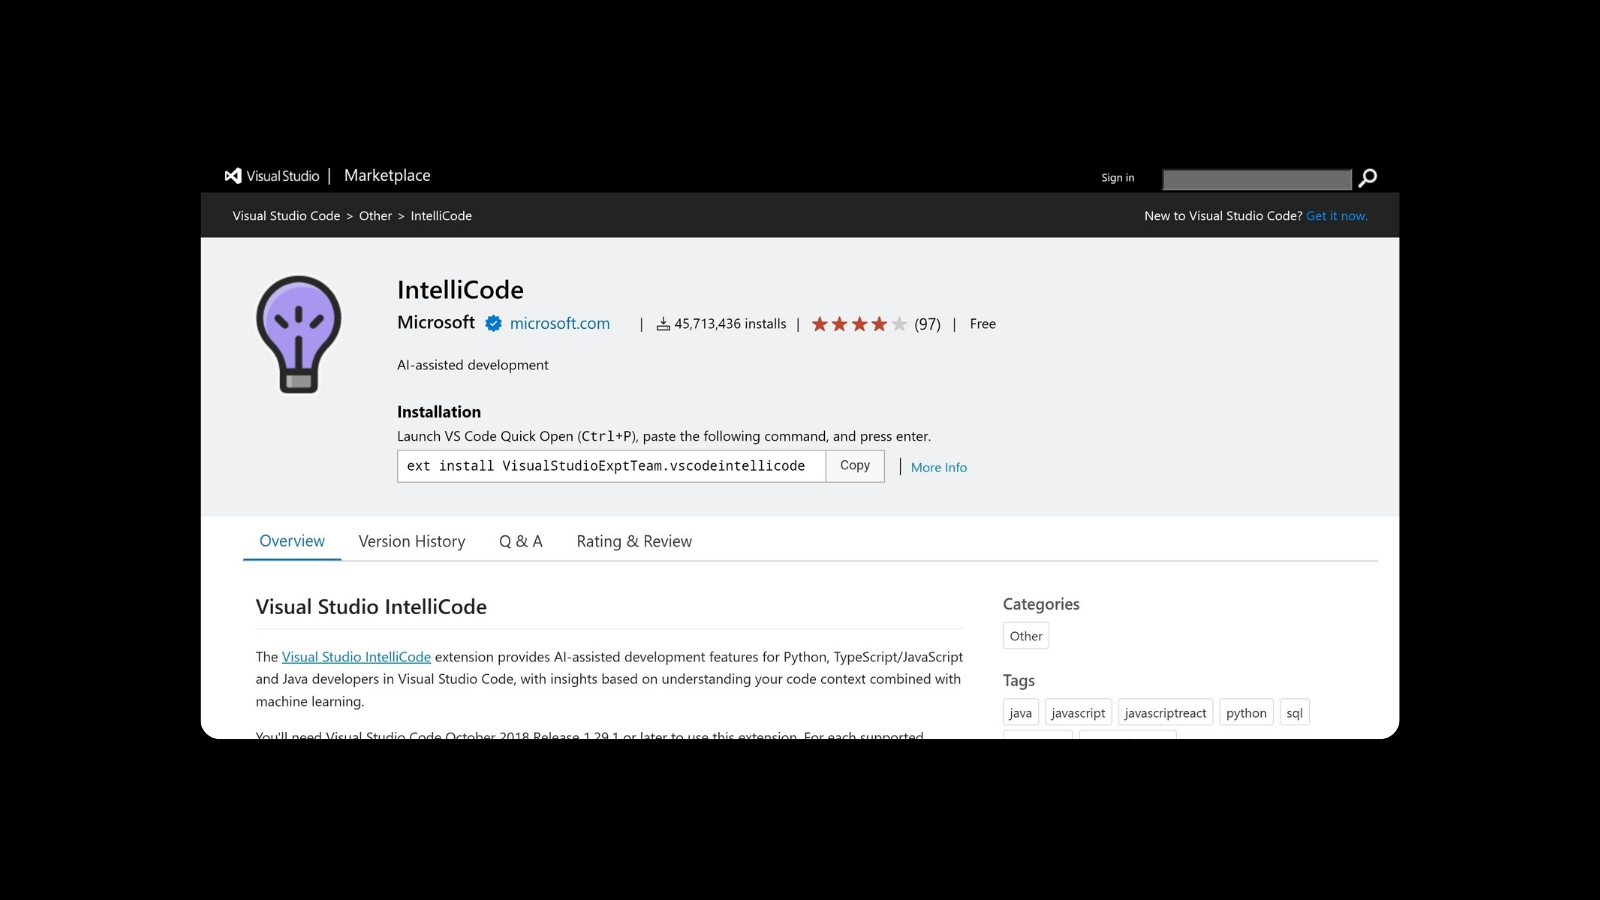Click the Installation heading

coord(439,412)
